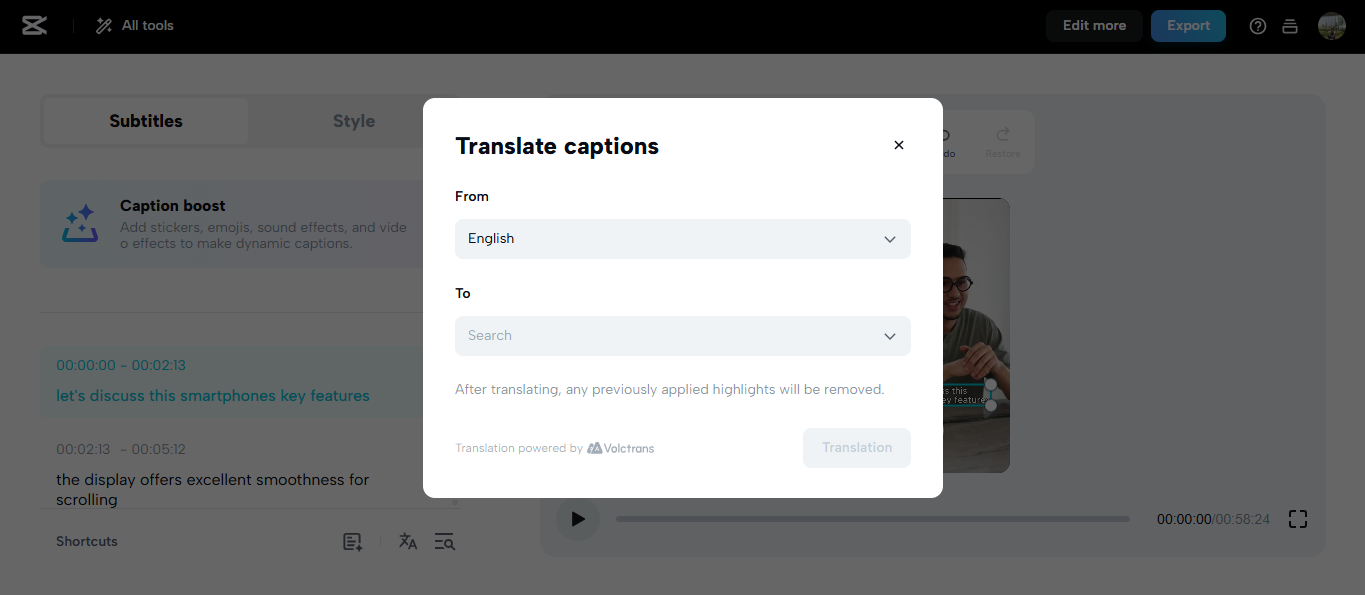
Task: Click the auto captions document icon near Shortcuts
Action: pos(352,541)
